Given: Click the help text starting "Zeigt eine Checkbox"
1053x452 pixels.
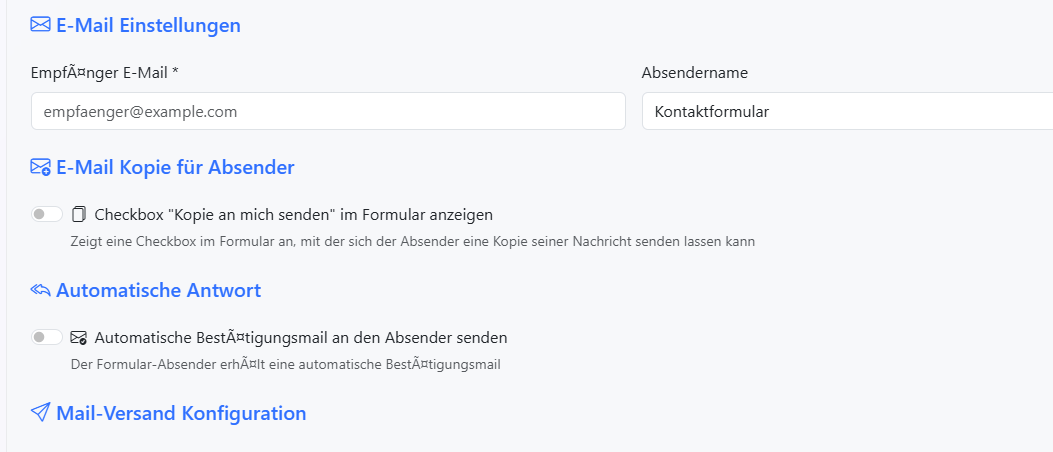Looking at the screenshot, I should (412, 241).
